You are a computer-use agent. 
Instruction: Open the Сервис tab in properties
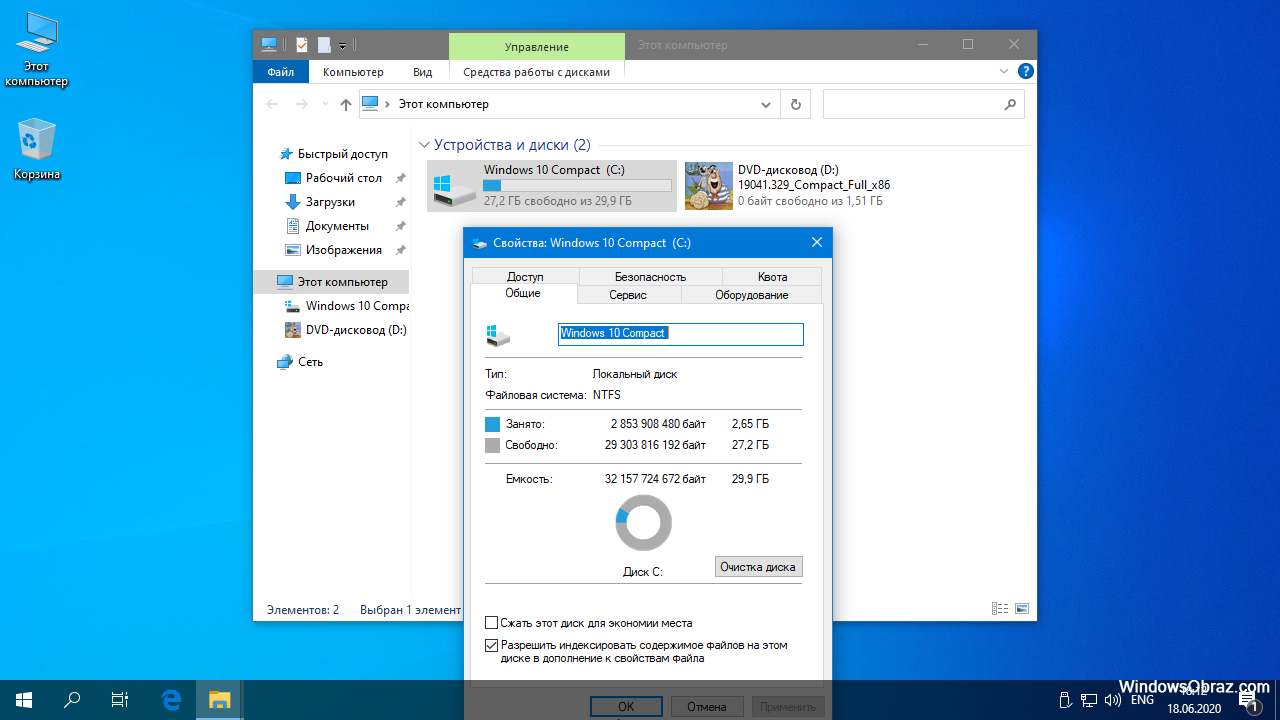click(628, 295)
